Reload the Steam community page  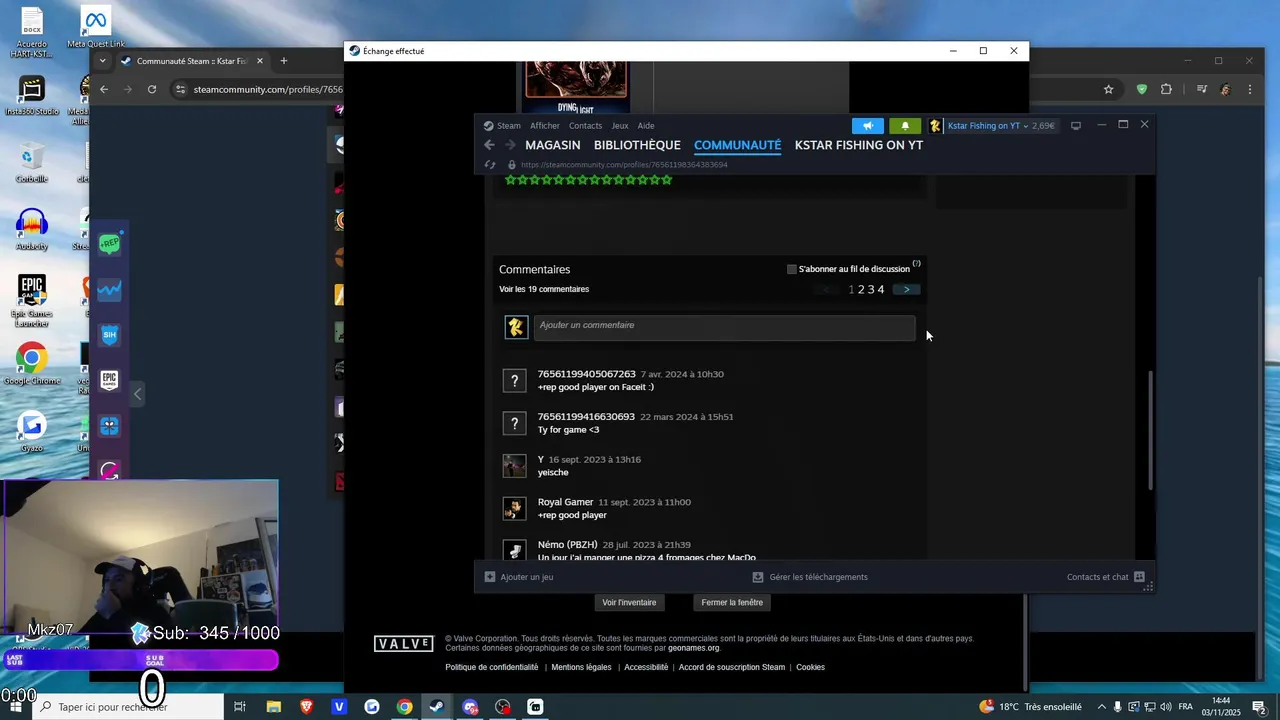489,165
